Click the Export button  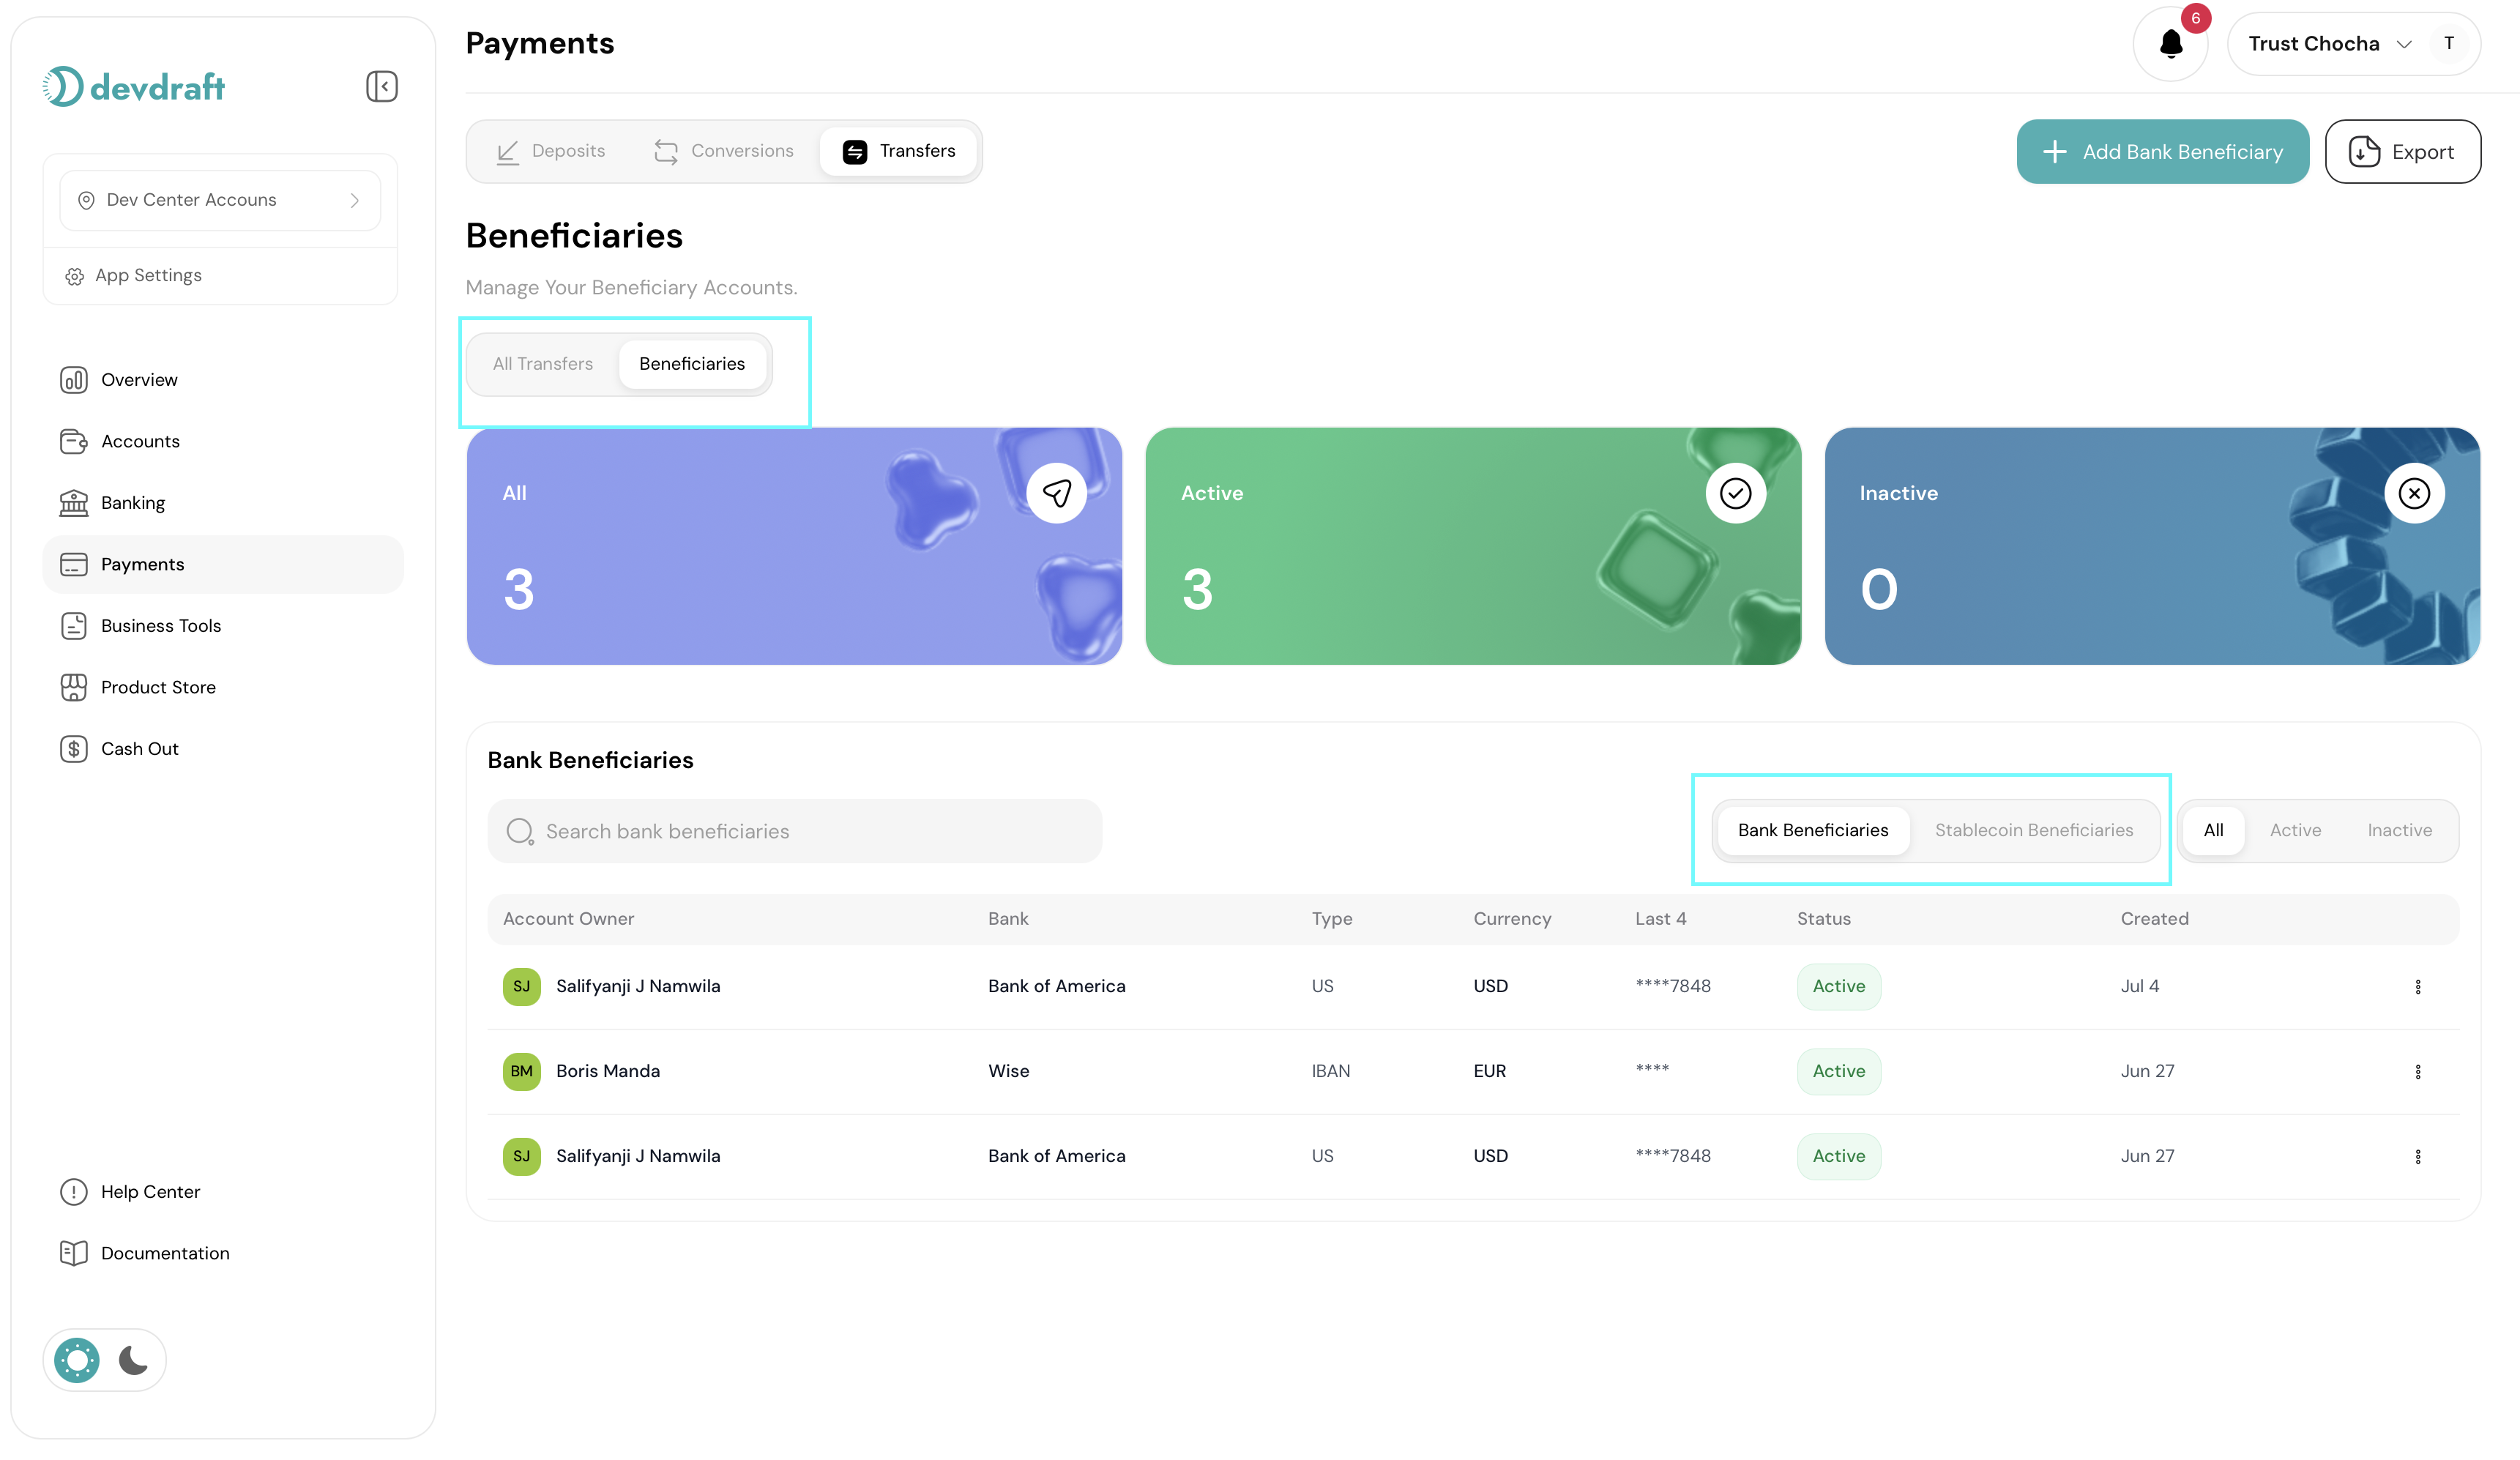click(x=2402, y=151)
